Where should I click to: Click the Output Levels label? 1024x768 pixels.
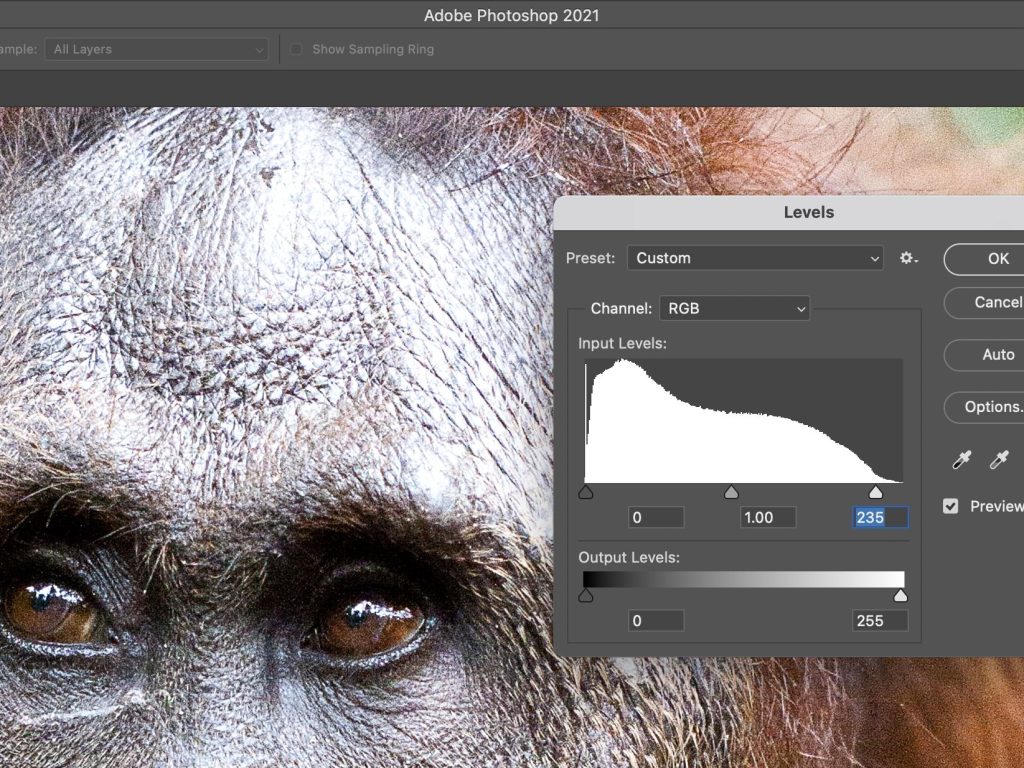(629, 557)
